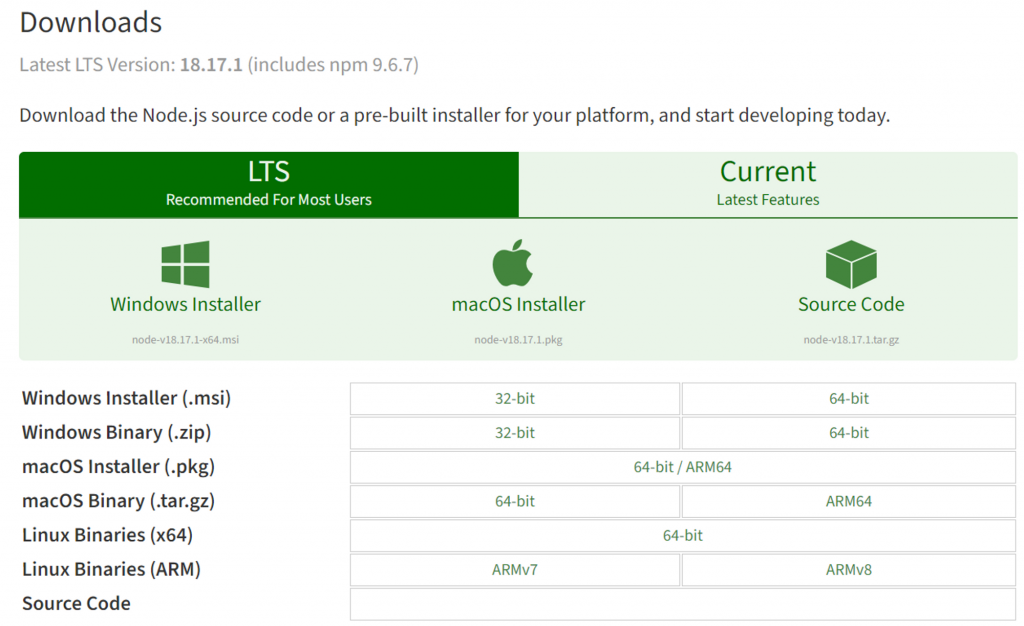1024x626 pixels.
Task: Click the Downloads page heading
Action: pos(91,22)
